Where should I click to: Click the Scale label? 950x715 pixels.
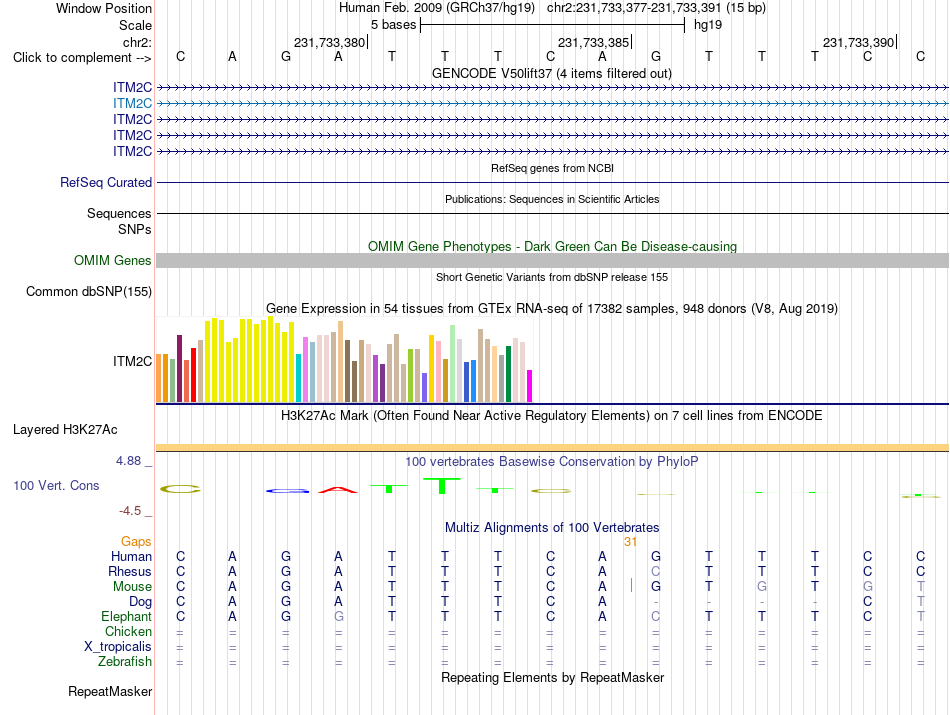tap(135, 25)
